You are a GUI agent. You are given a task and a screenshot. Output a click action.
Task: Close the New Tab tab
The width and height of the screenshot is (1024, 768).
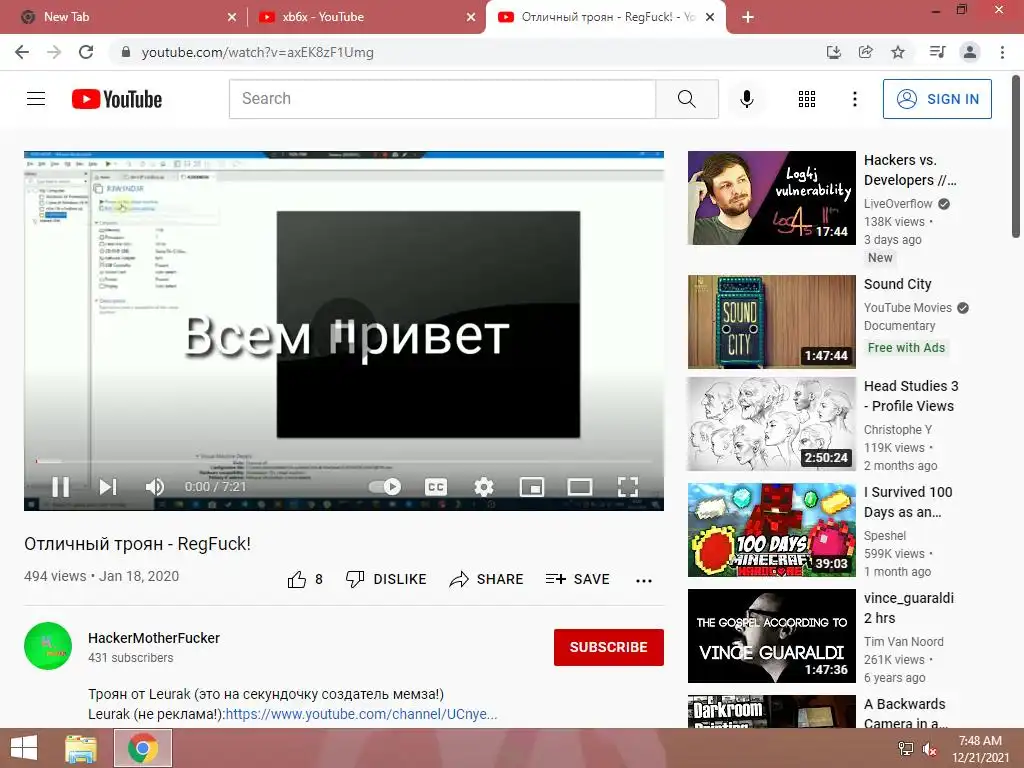point(232,17)
